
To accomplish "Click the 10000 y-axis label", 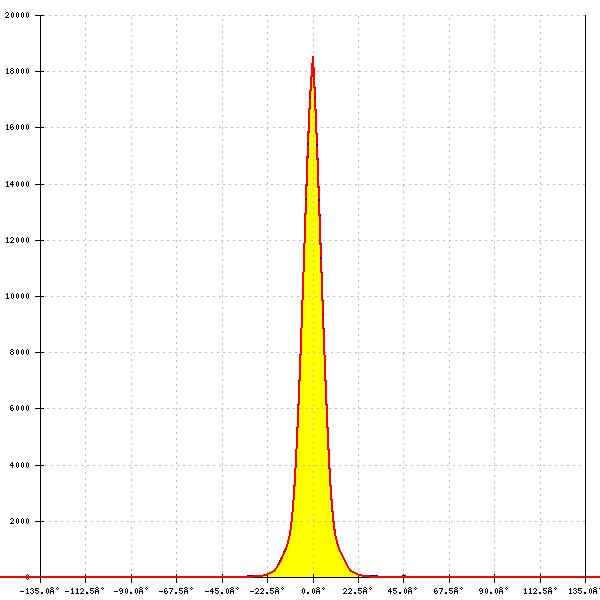I will click(x=15, y=296).
